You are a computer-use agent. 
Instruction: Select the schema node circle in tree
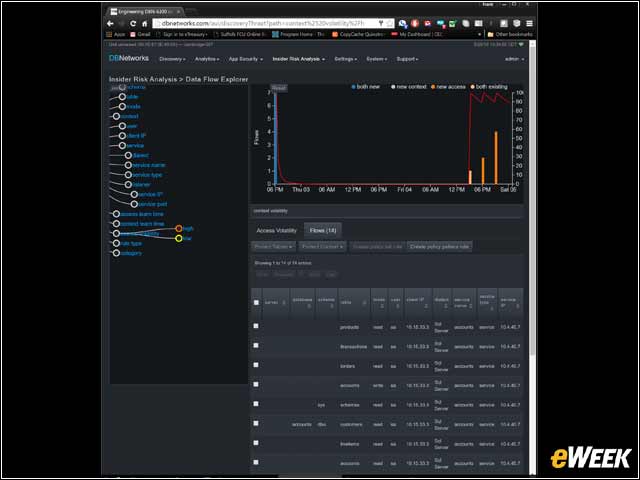(x=122, y=87)
